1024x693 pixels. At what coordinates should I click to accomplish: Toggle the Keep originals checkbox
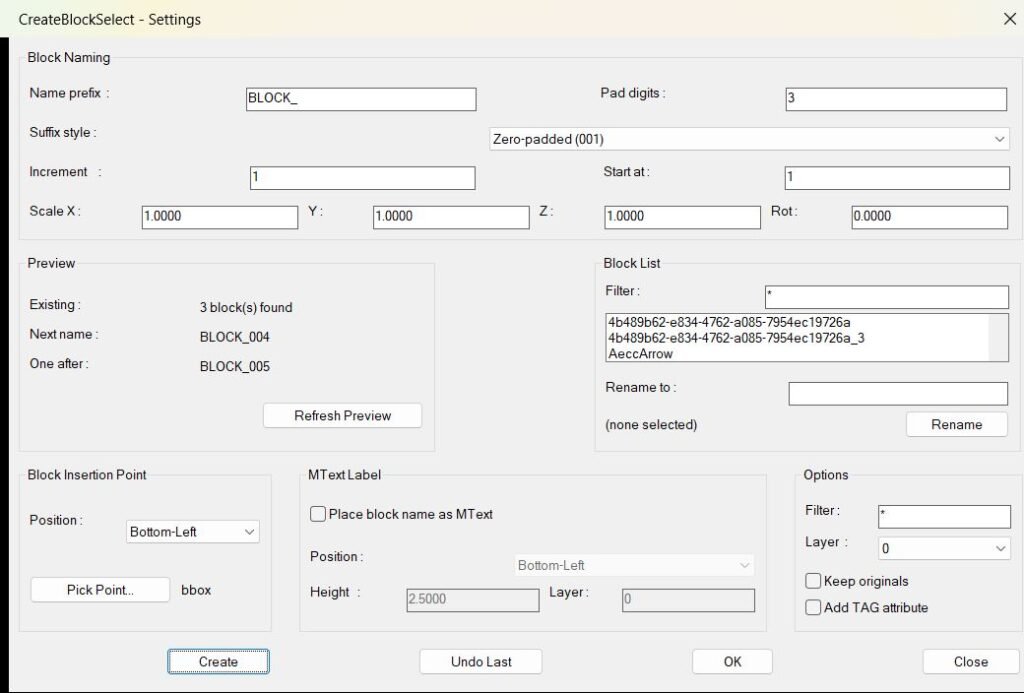tap(813, 581)
